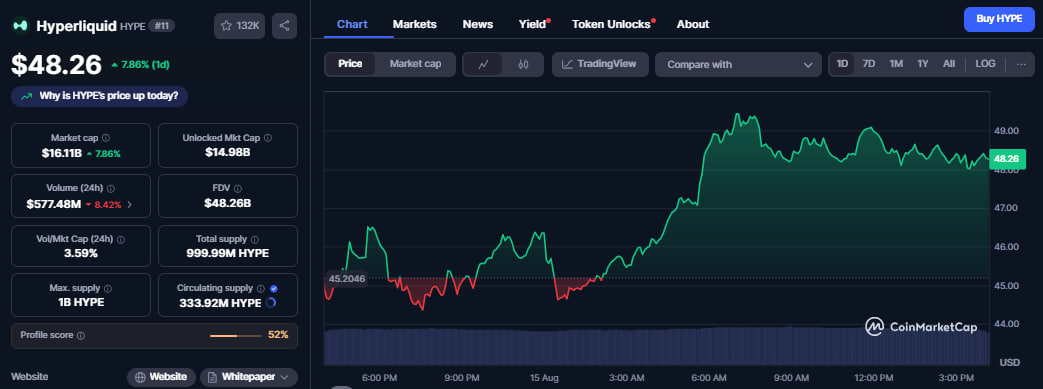Click the share icon next to watchlist
The height and width of the screenshot is (389, 1043).
[284, 26]
